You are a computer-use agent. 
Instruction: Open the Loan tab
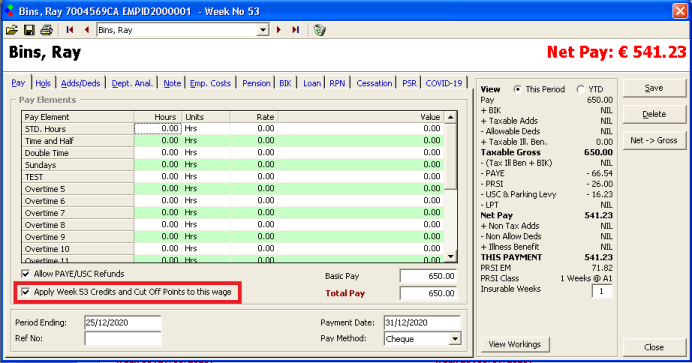(312, 83)
